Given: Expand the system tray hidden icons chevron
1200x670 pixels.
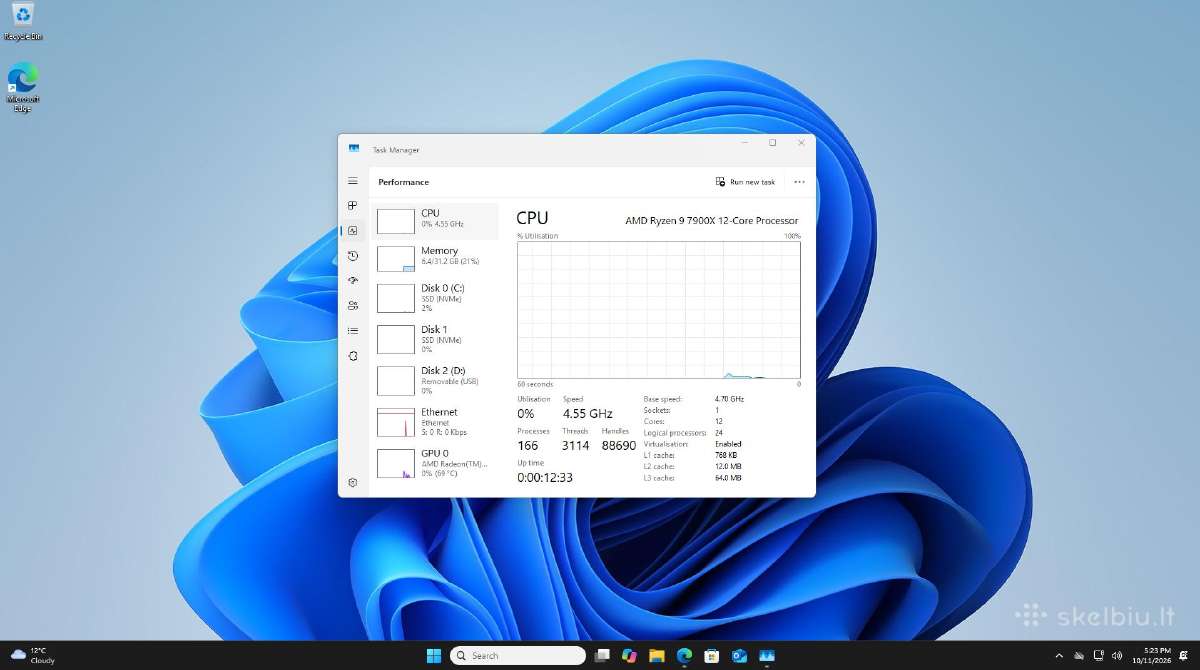Looking at the screenshot, I should [x=1059, y=655].
